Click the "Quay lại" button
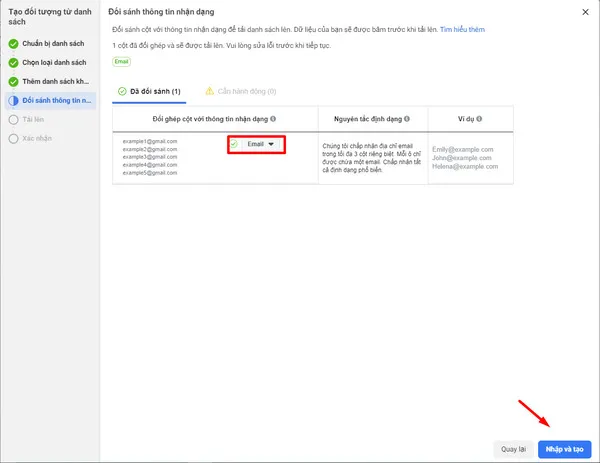This screenshot has width=600, height=463. pos(513,449)
